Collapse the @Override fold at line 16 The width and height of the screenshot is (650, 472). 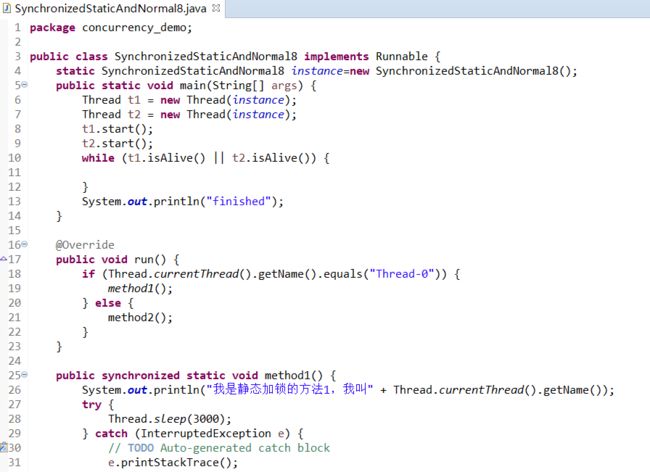(24, 244)
